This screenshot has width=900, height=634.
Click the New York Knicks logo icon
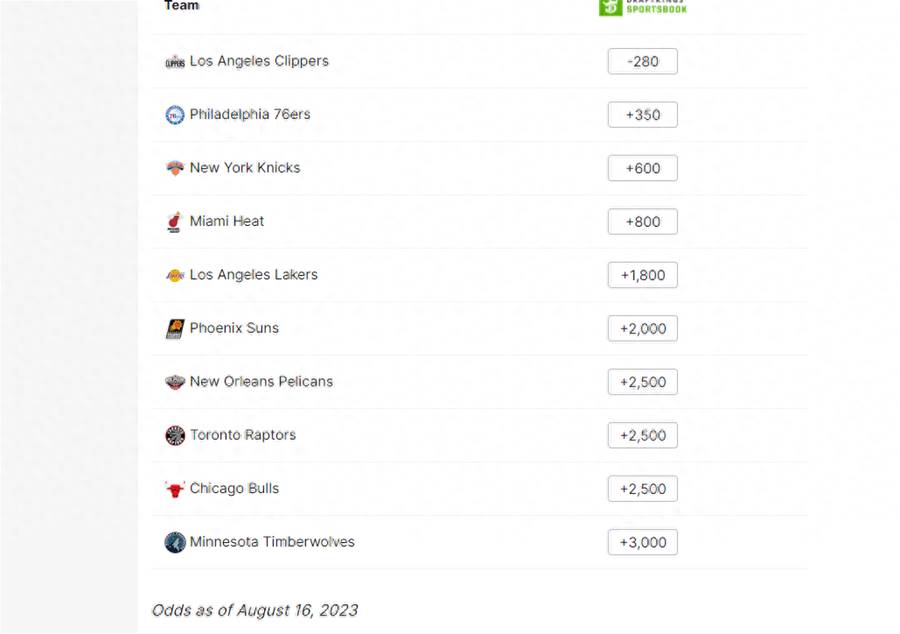coord(175,168)
